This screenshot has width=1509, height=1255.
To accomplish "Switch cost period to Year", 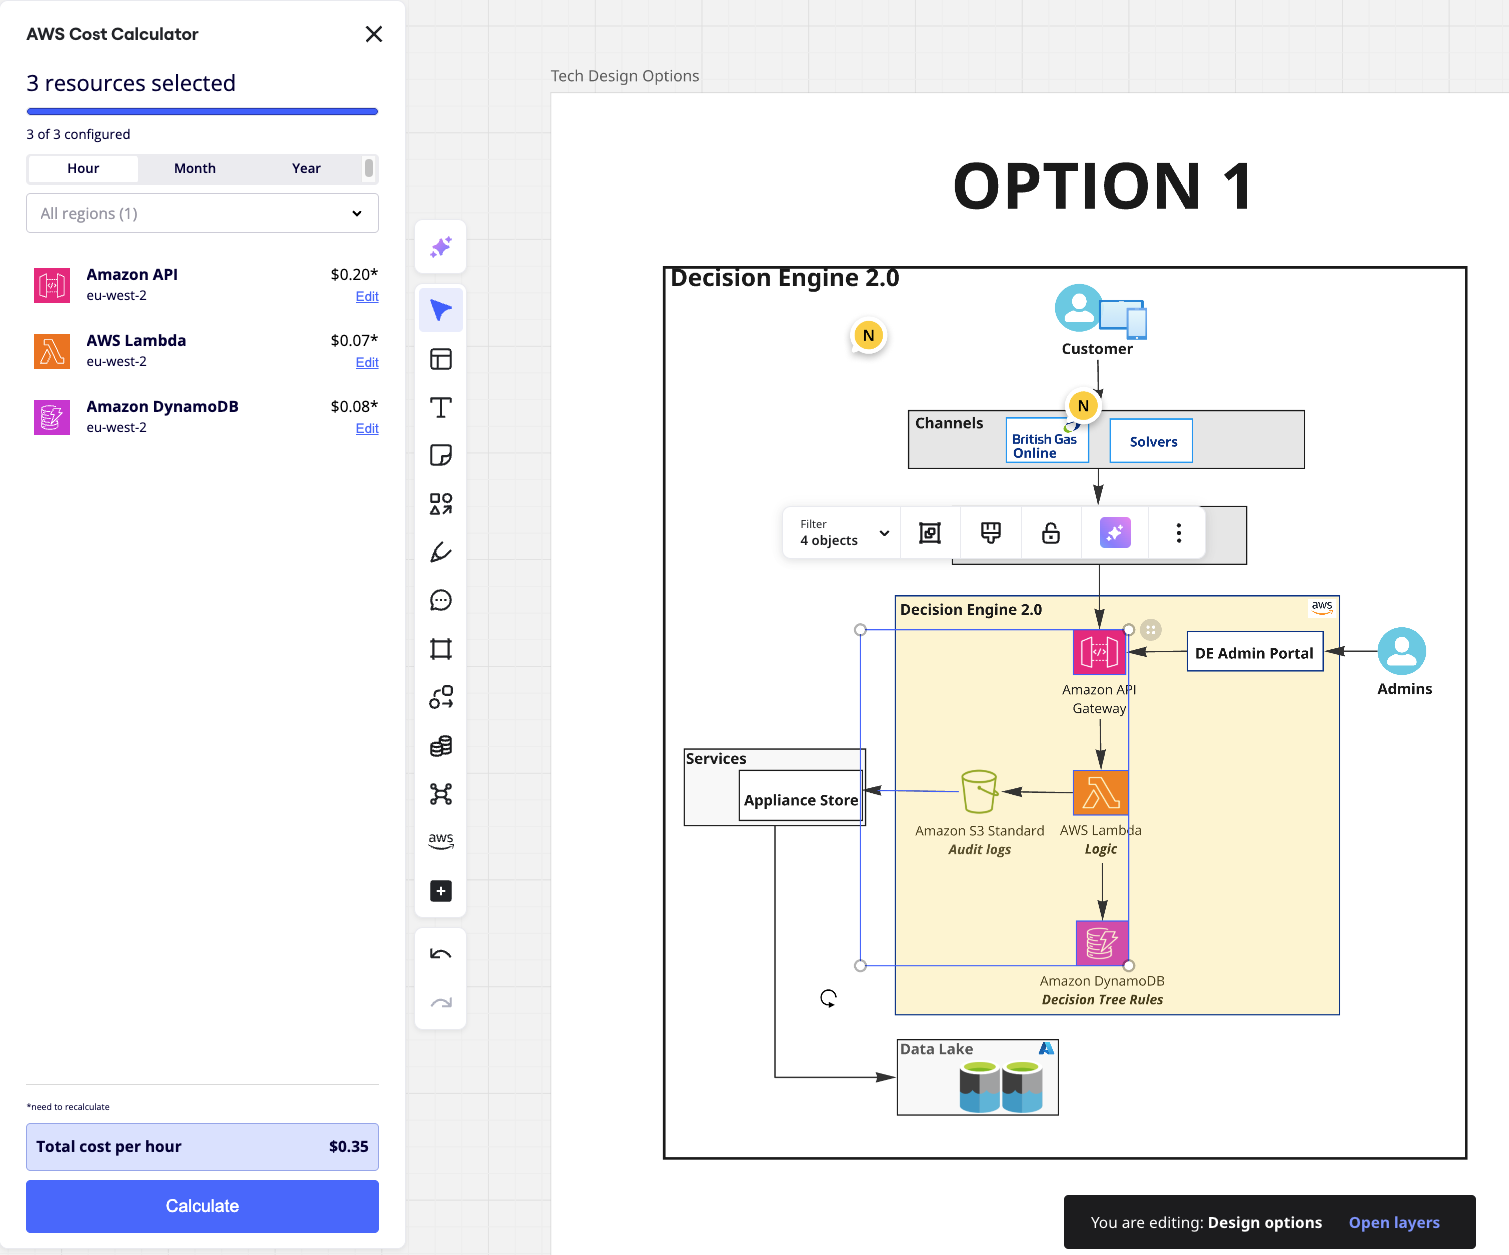I will click(306, 168).
